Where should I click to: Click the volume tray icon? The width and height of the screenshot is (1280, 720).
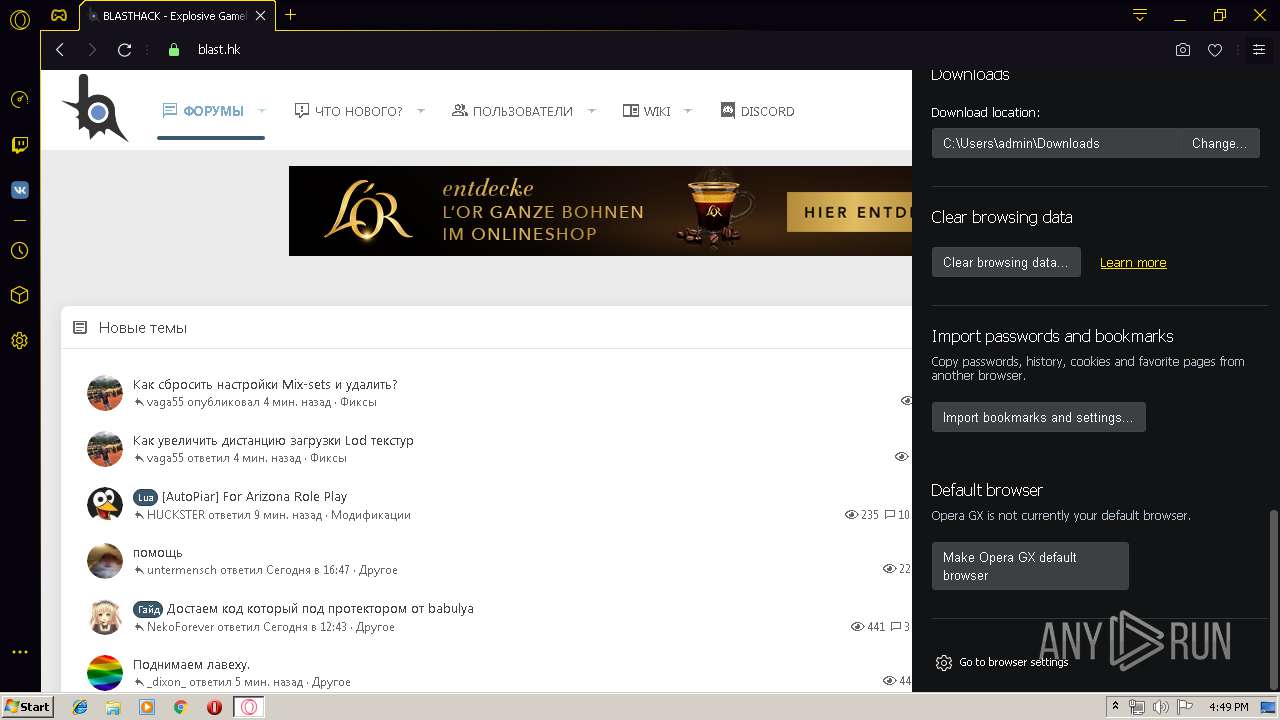[x=1159, y=707]
